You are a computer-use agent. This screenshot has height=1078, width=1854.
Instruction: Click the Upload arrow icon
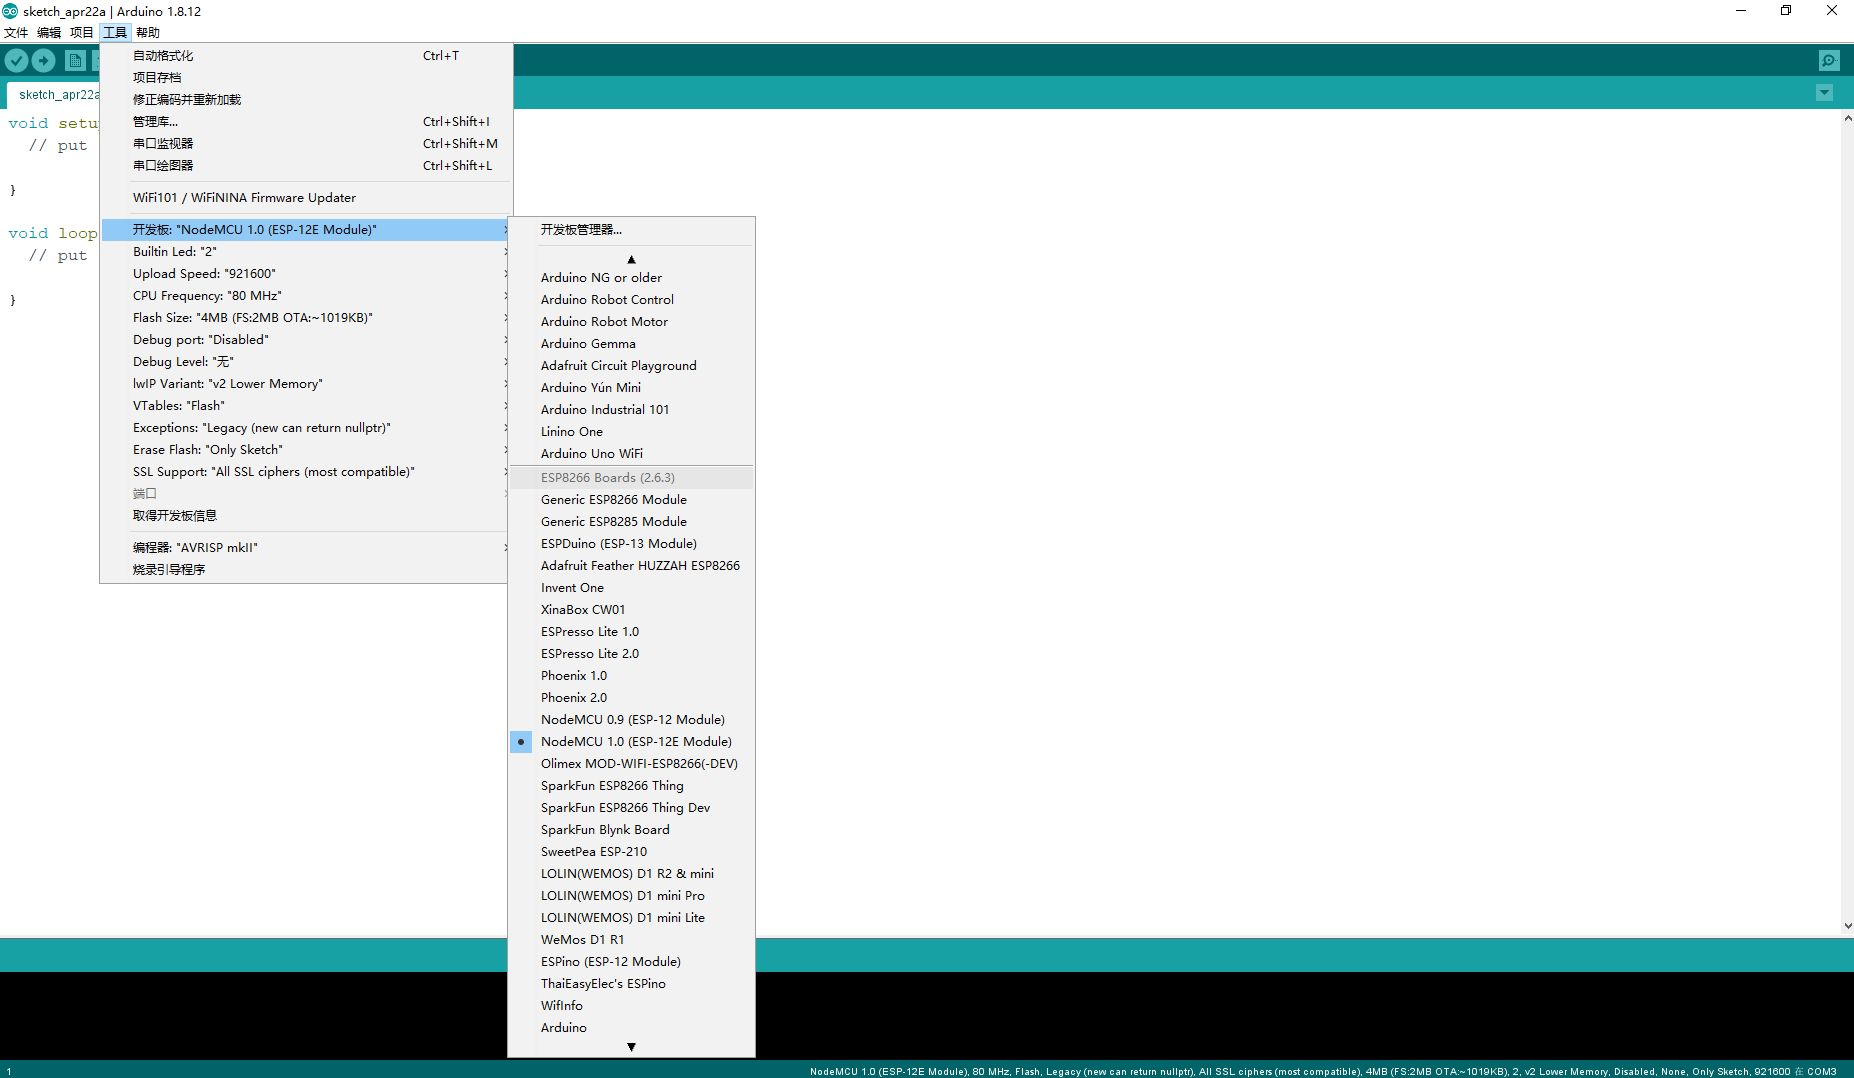coord(44,61)
